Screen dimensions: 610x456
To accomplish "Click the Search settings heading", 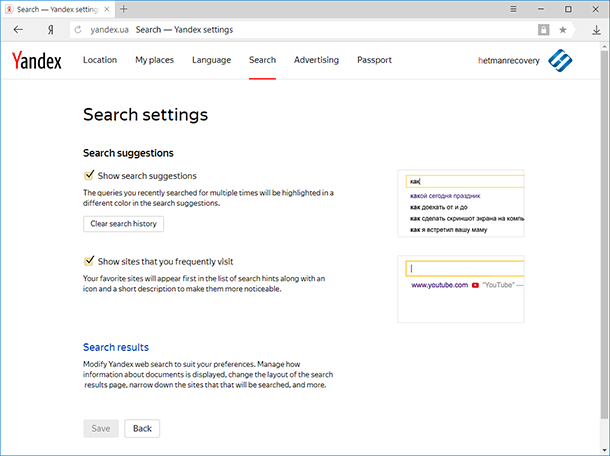I will point(145,114).
